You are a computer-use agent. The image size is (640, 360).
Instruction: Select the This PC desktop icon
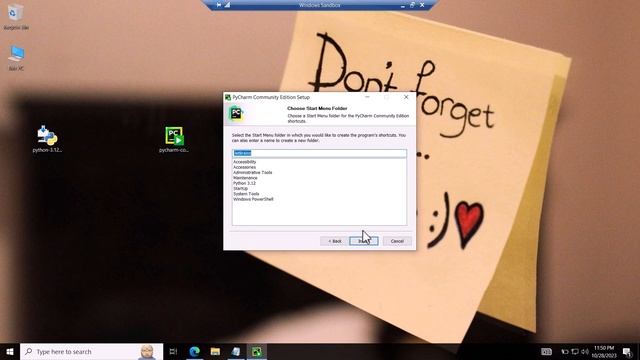tap(16, 58)
